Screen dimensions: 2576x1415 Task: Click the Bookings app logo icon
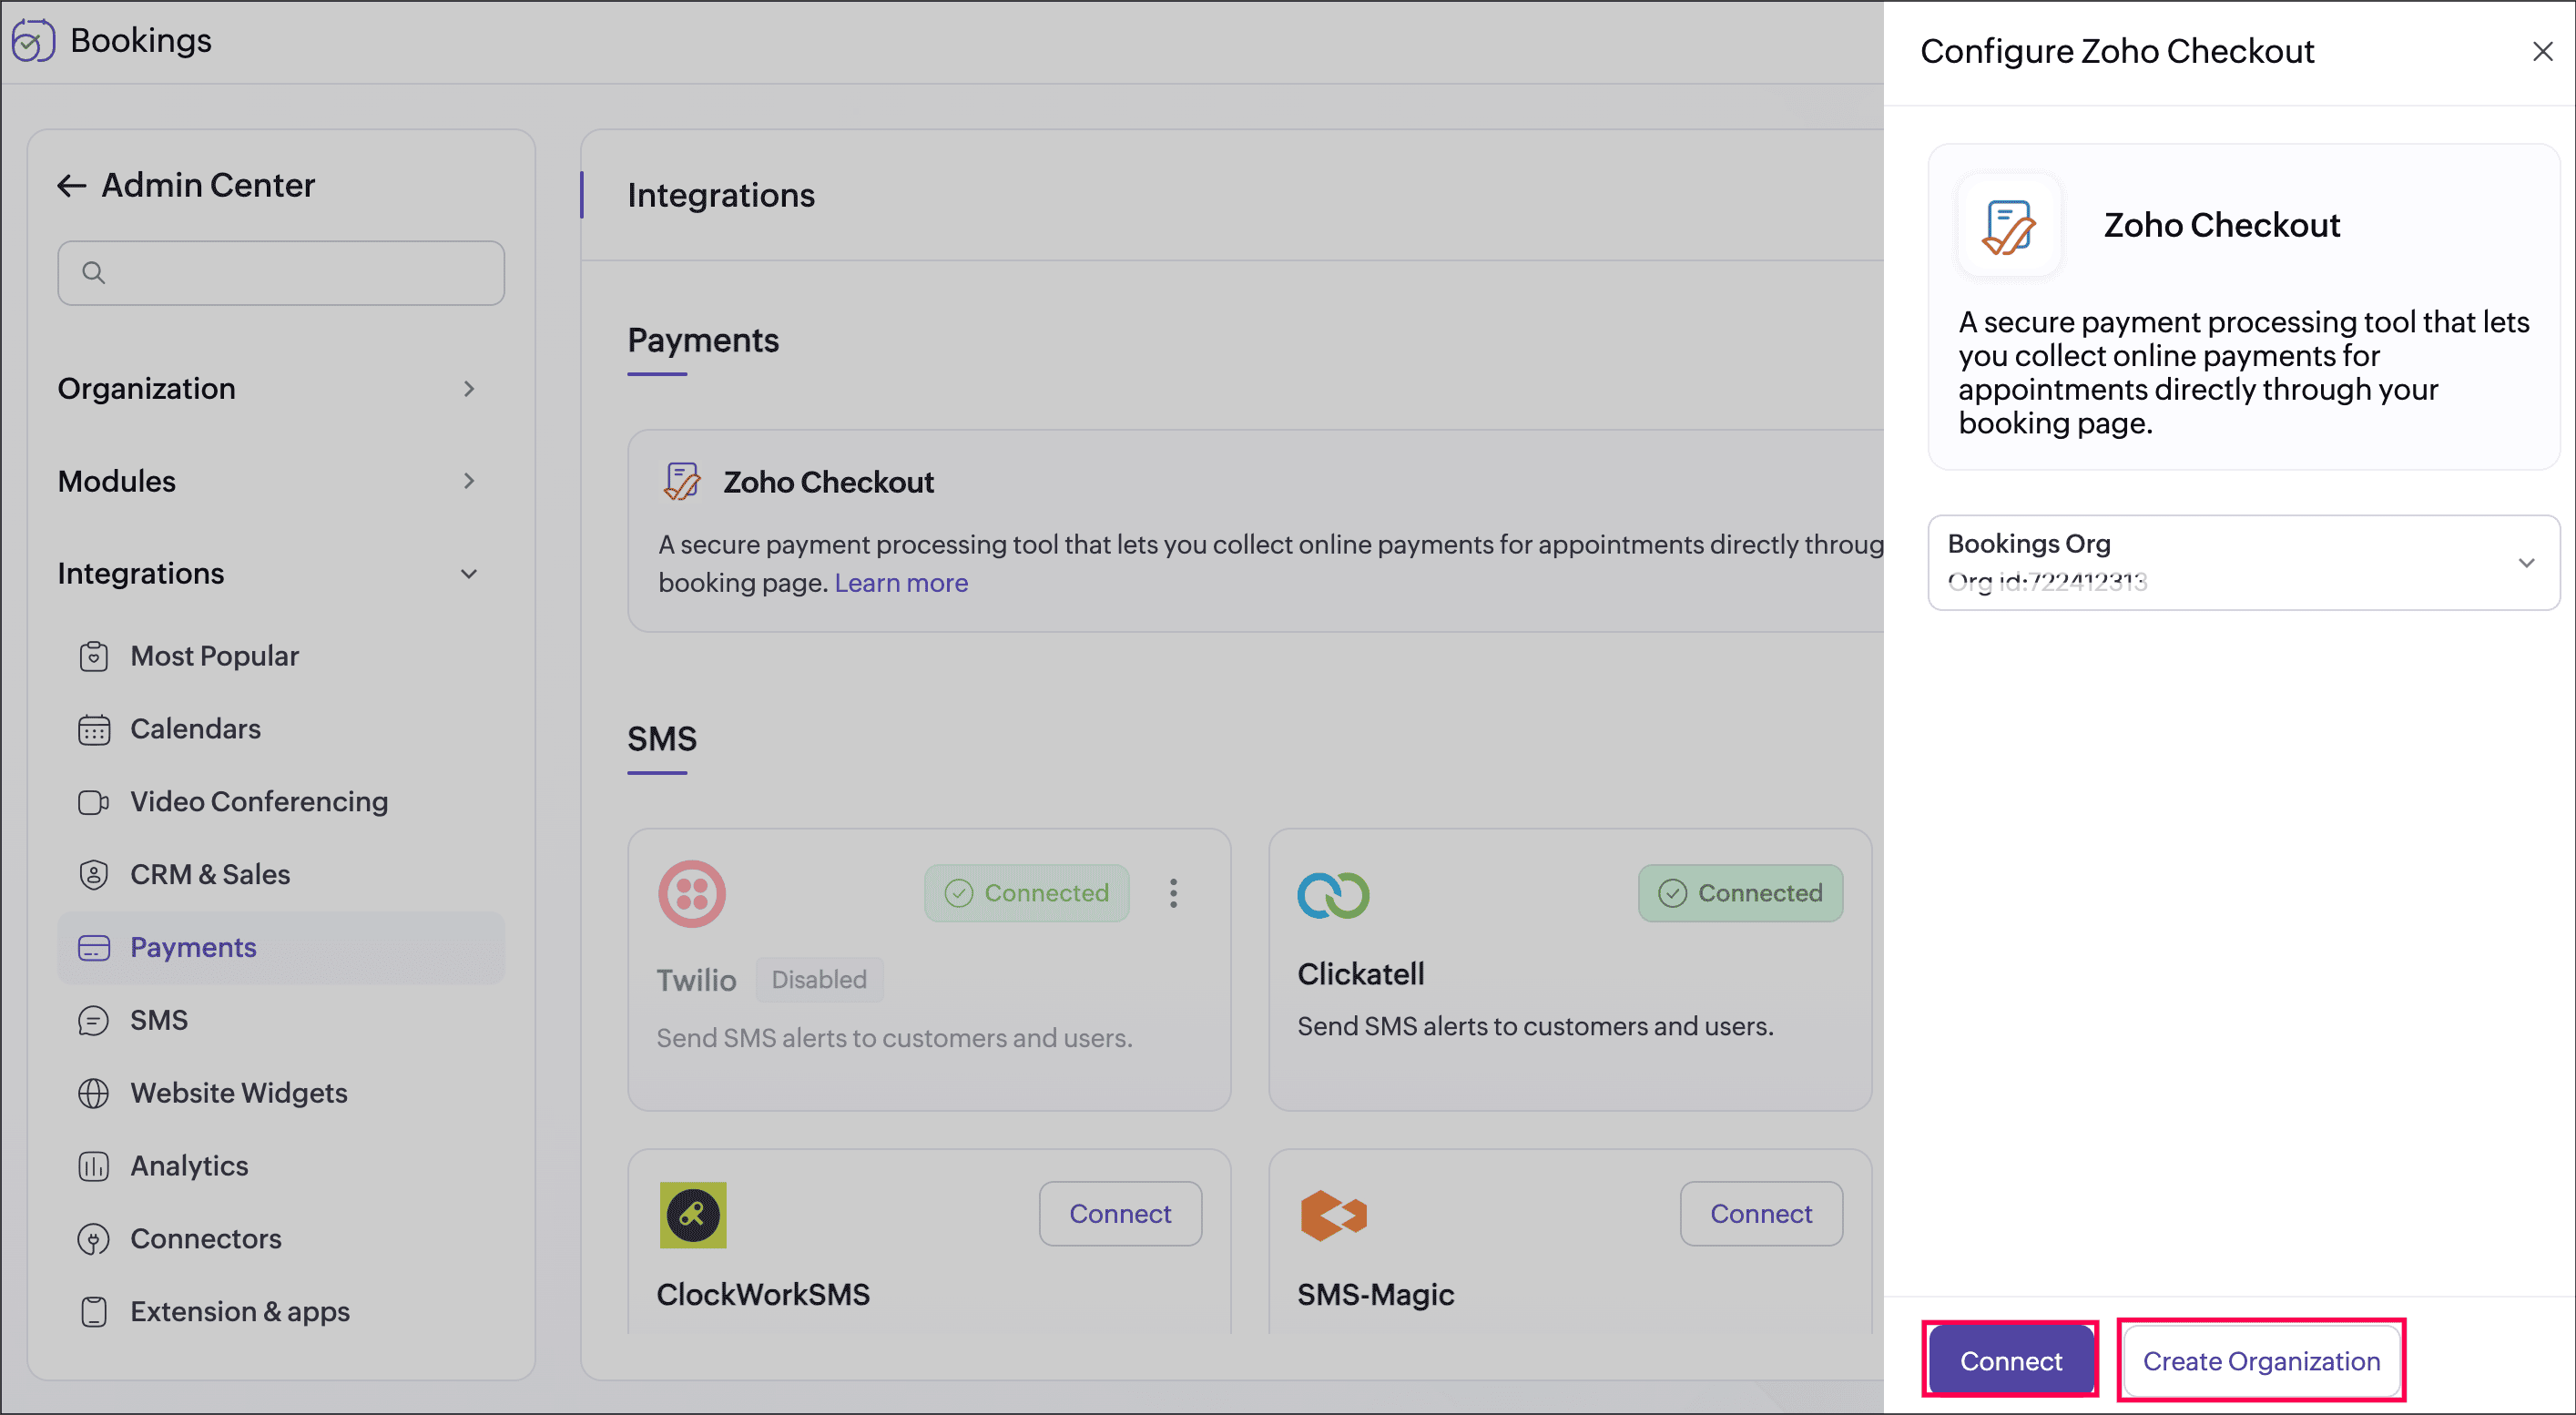click(32, 41)
